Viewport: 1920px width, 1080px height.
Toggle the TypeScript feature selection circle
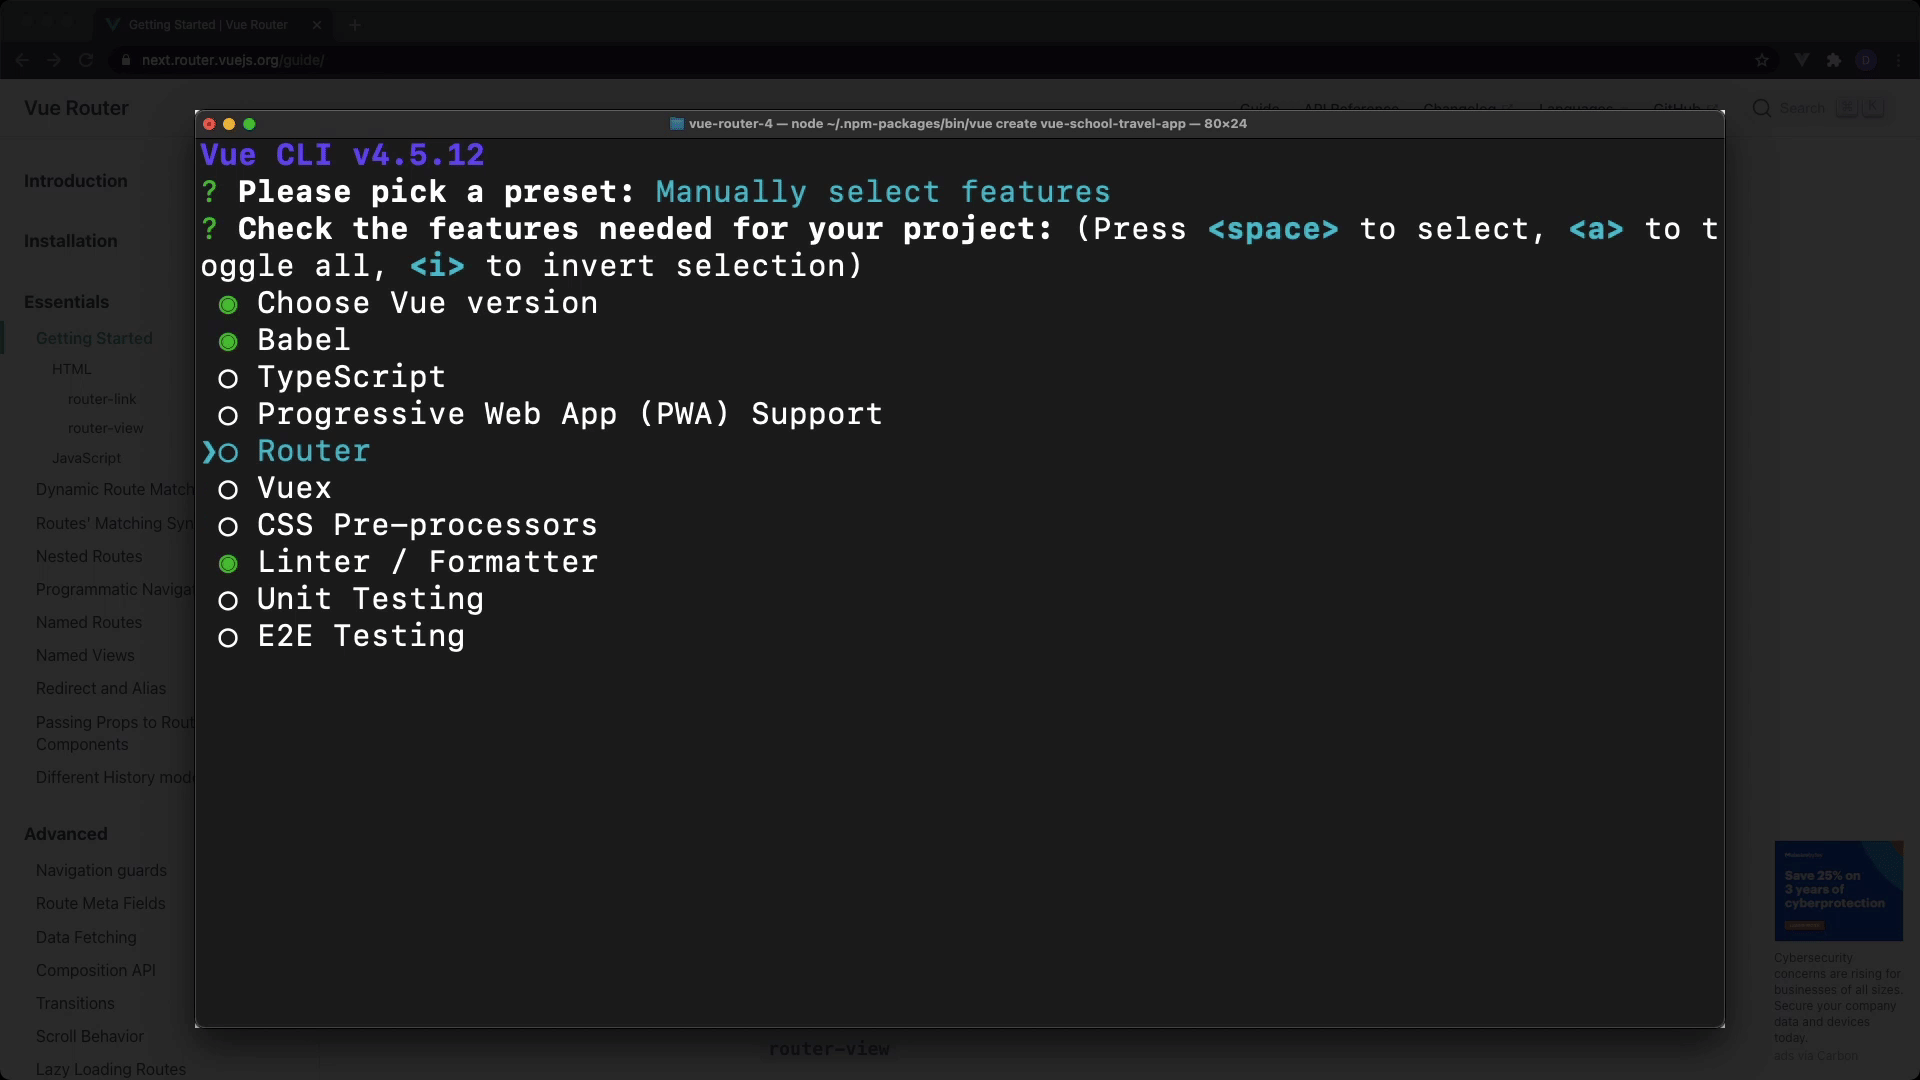pyautogui.click(x=228, y=379)
